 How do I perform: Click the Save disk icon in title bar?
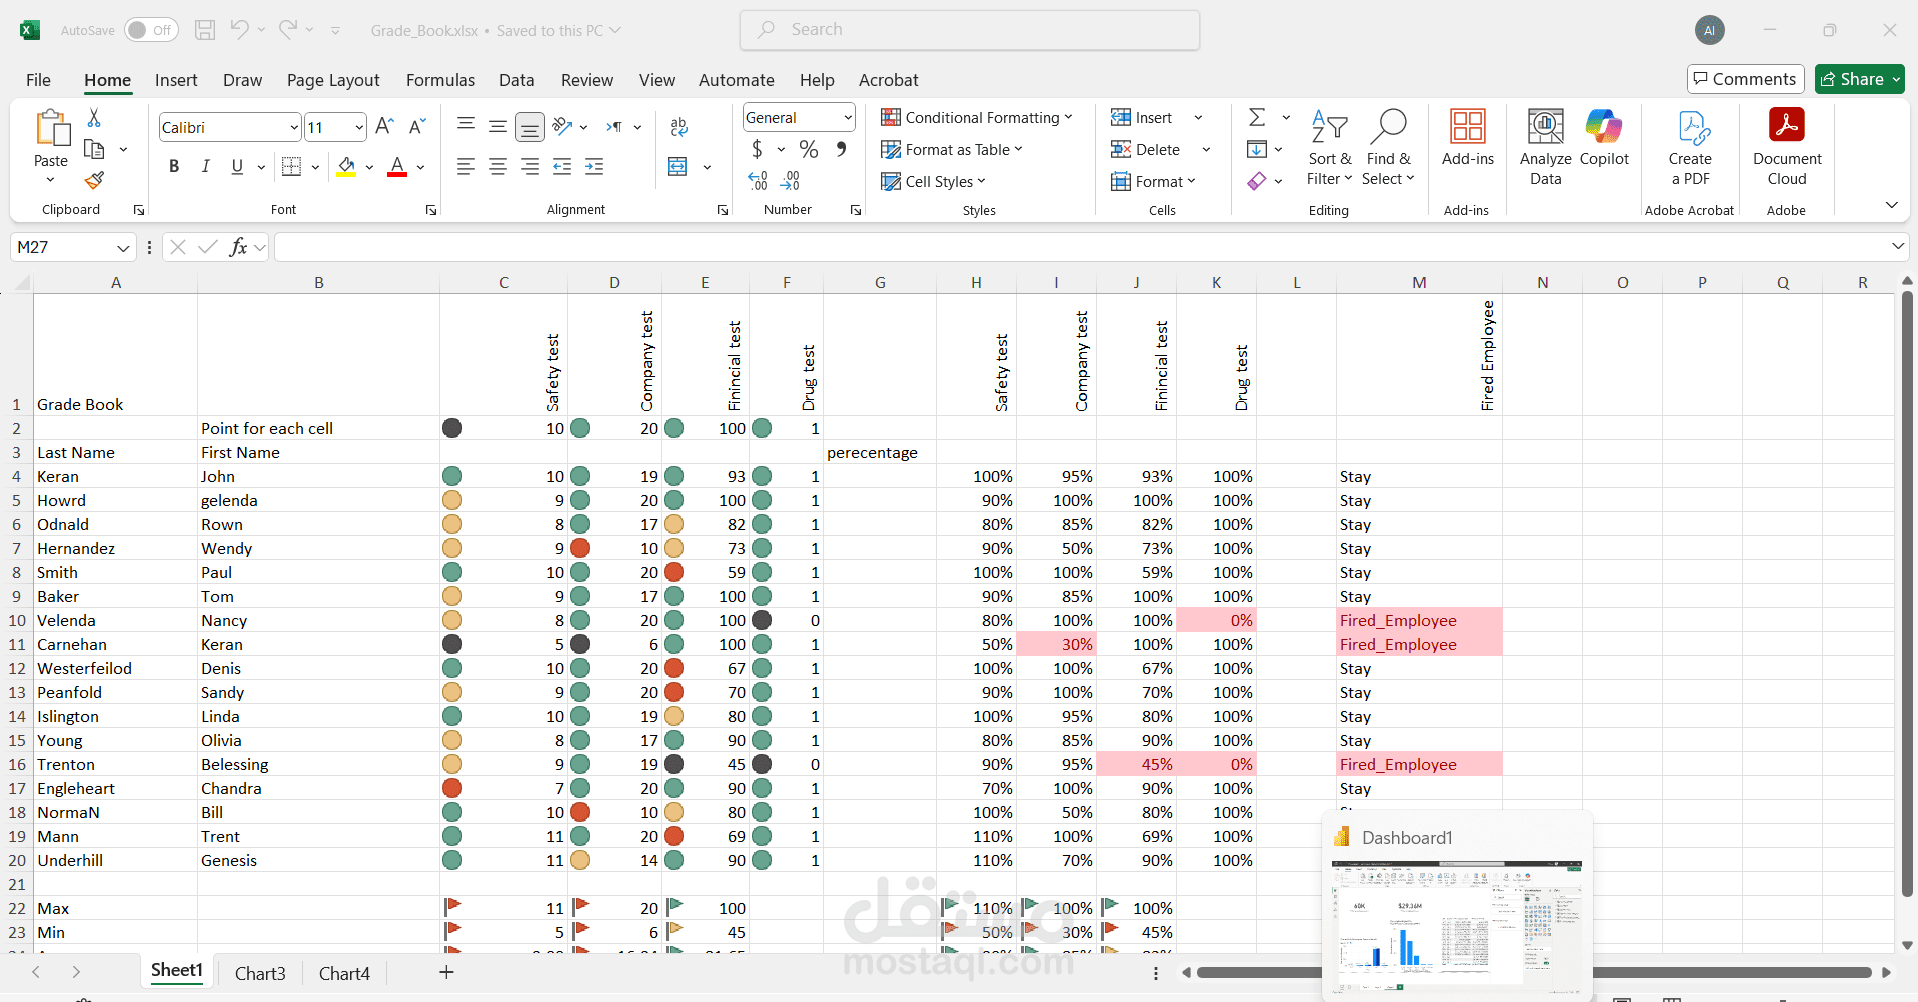(205, 30)
